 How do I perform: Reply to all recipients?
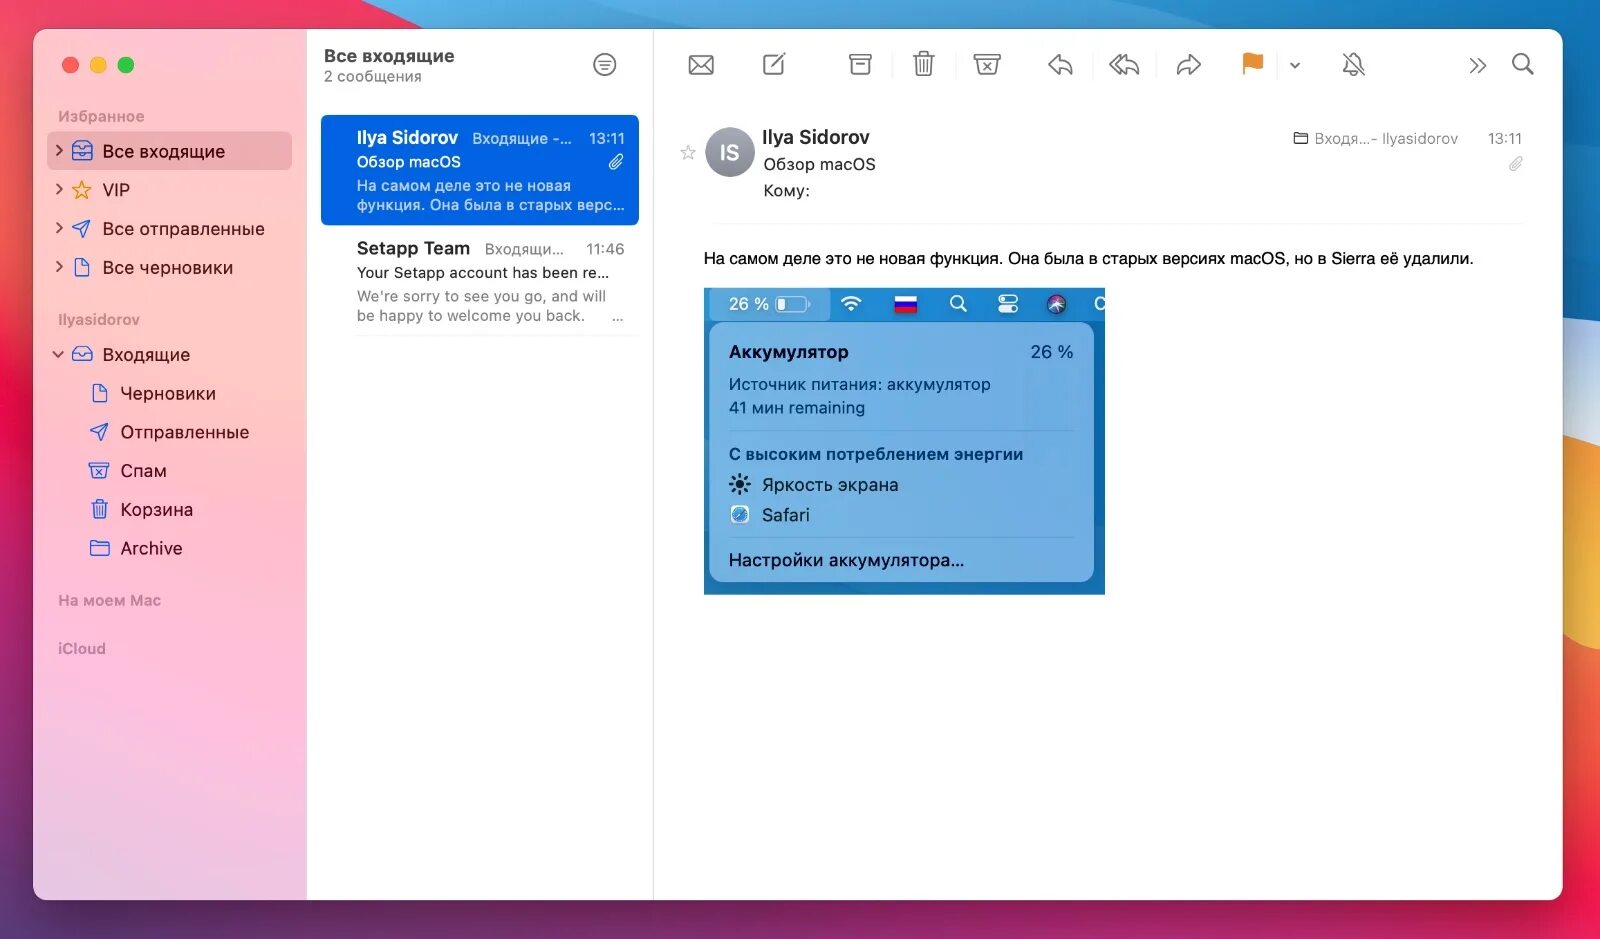(1124, 65)
